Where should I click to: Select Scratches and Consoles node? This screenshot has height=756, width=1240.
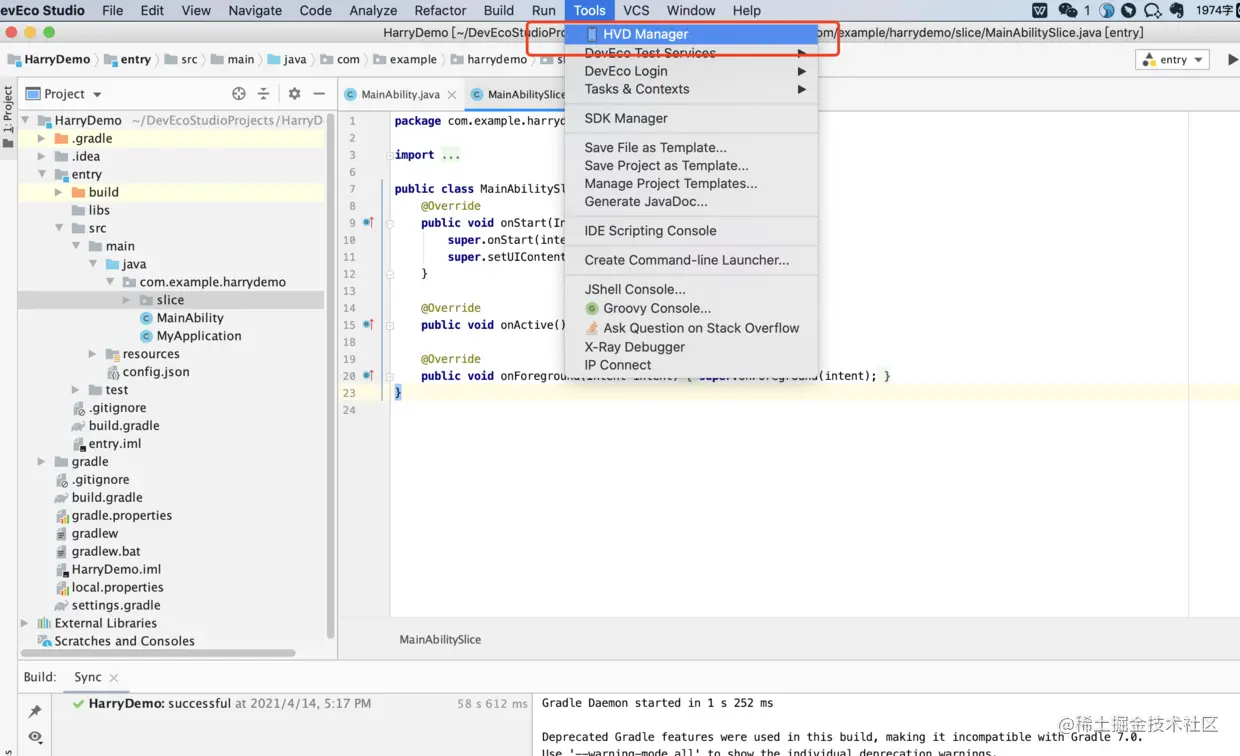[125, 641]
